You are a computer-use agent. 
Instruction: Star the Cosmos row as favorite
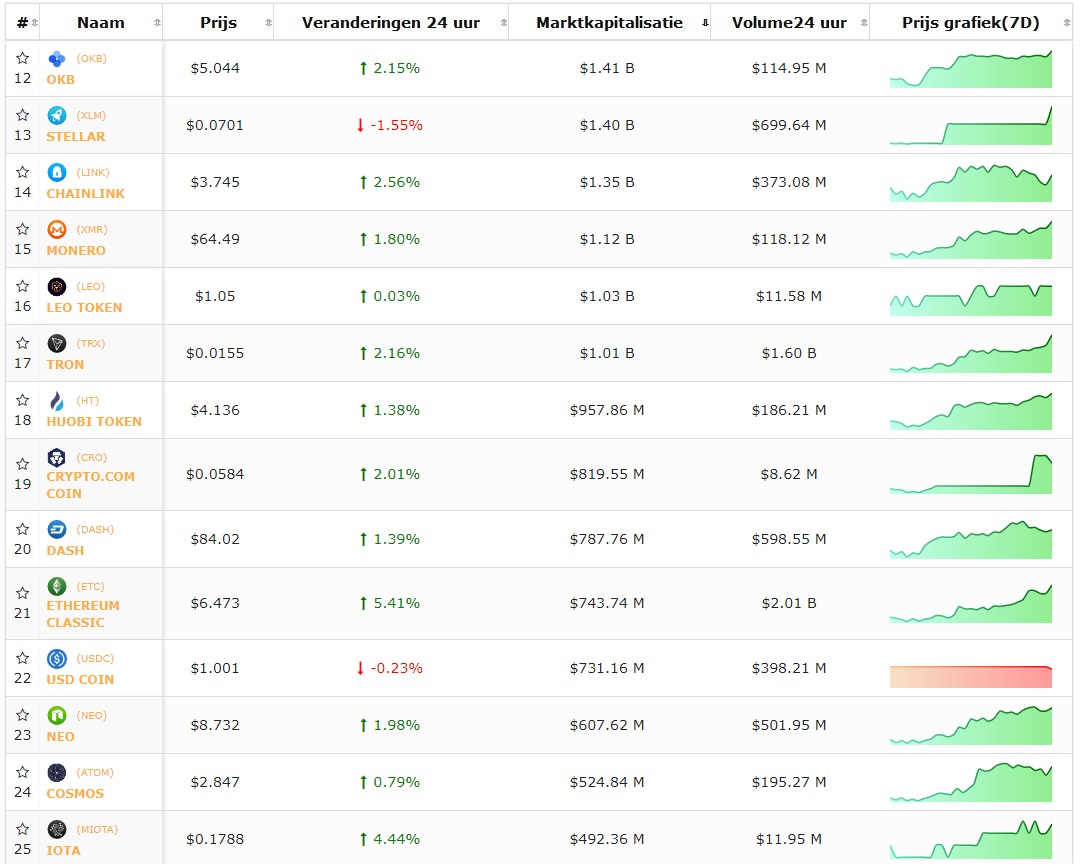click(23, 773)
